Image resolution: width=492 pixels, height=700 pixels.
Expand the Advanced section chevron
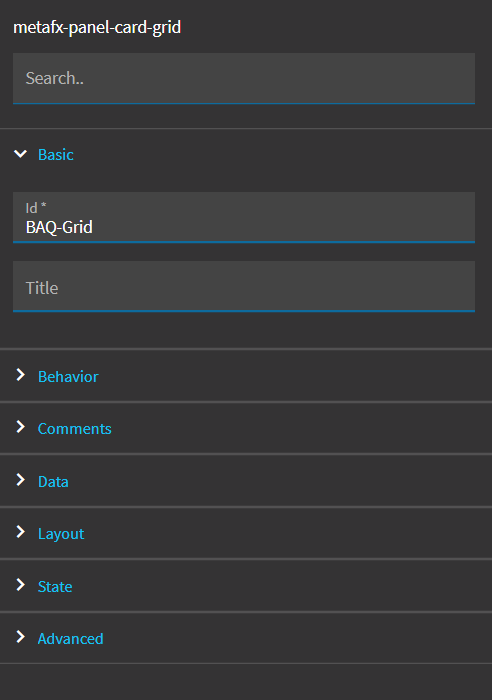21,637
